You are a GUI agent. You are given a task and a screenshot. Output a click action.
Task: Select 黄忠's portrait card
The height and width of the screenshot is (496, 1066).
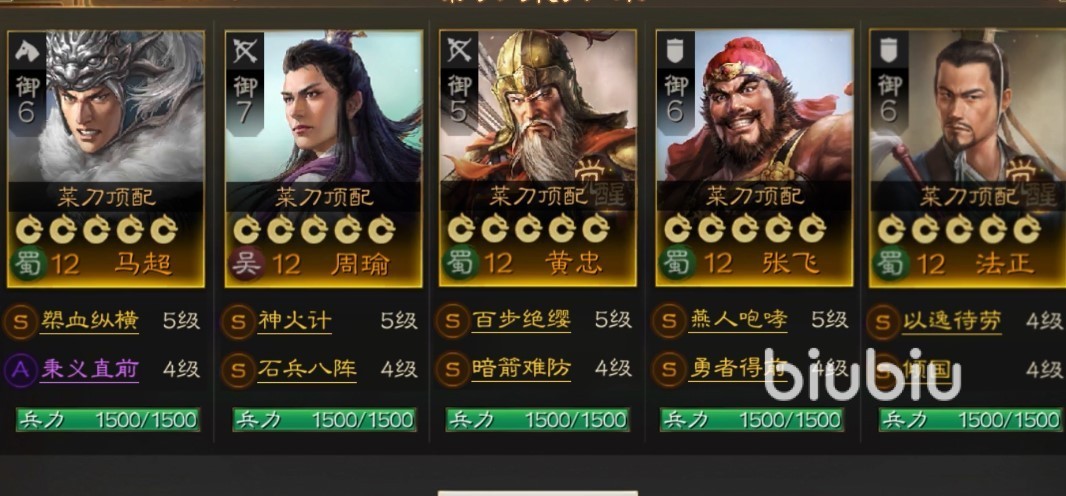538,158
